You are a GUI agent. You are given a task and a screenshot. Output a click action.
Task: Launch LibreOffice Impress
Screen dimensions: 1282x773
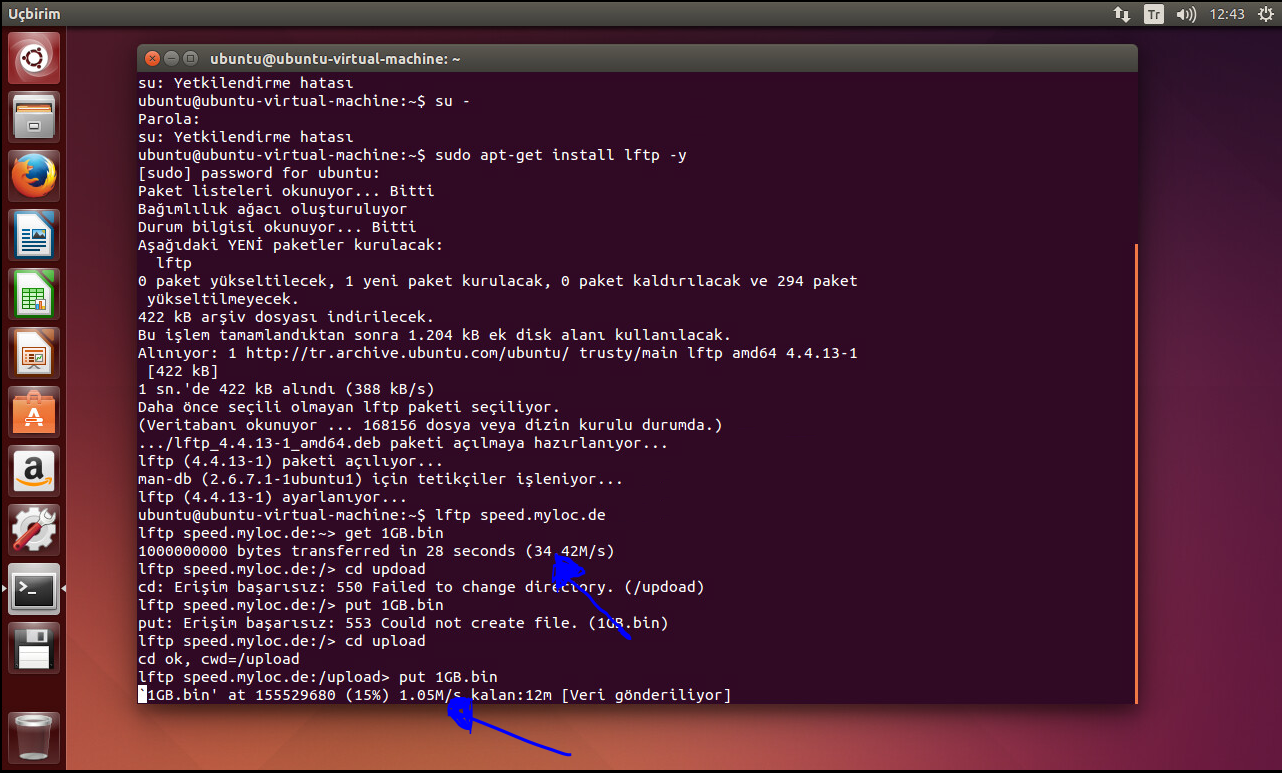coord(34,353)
